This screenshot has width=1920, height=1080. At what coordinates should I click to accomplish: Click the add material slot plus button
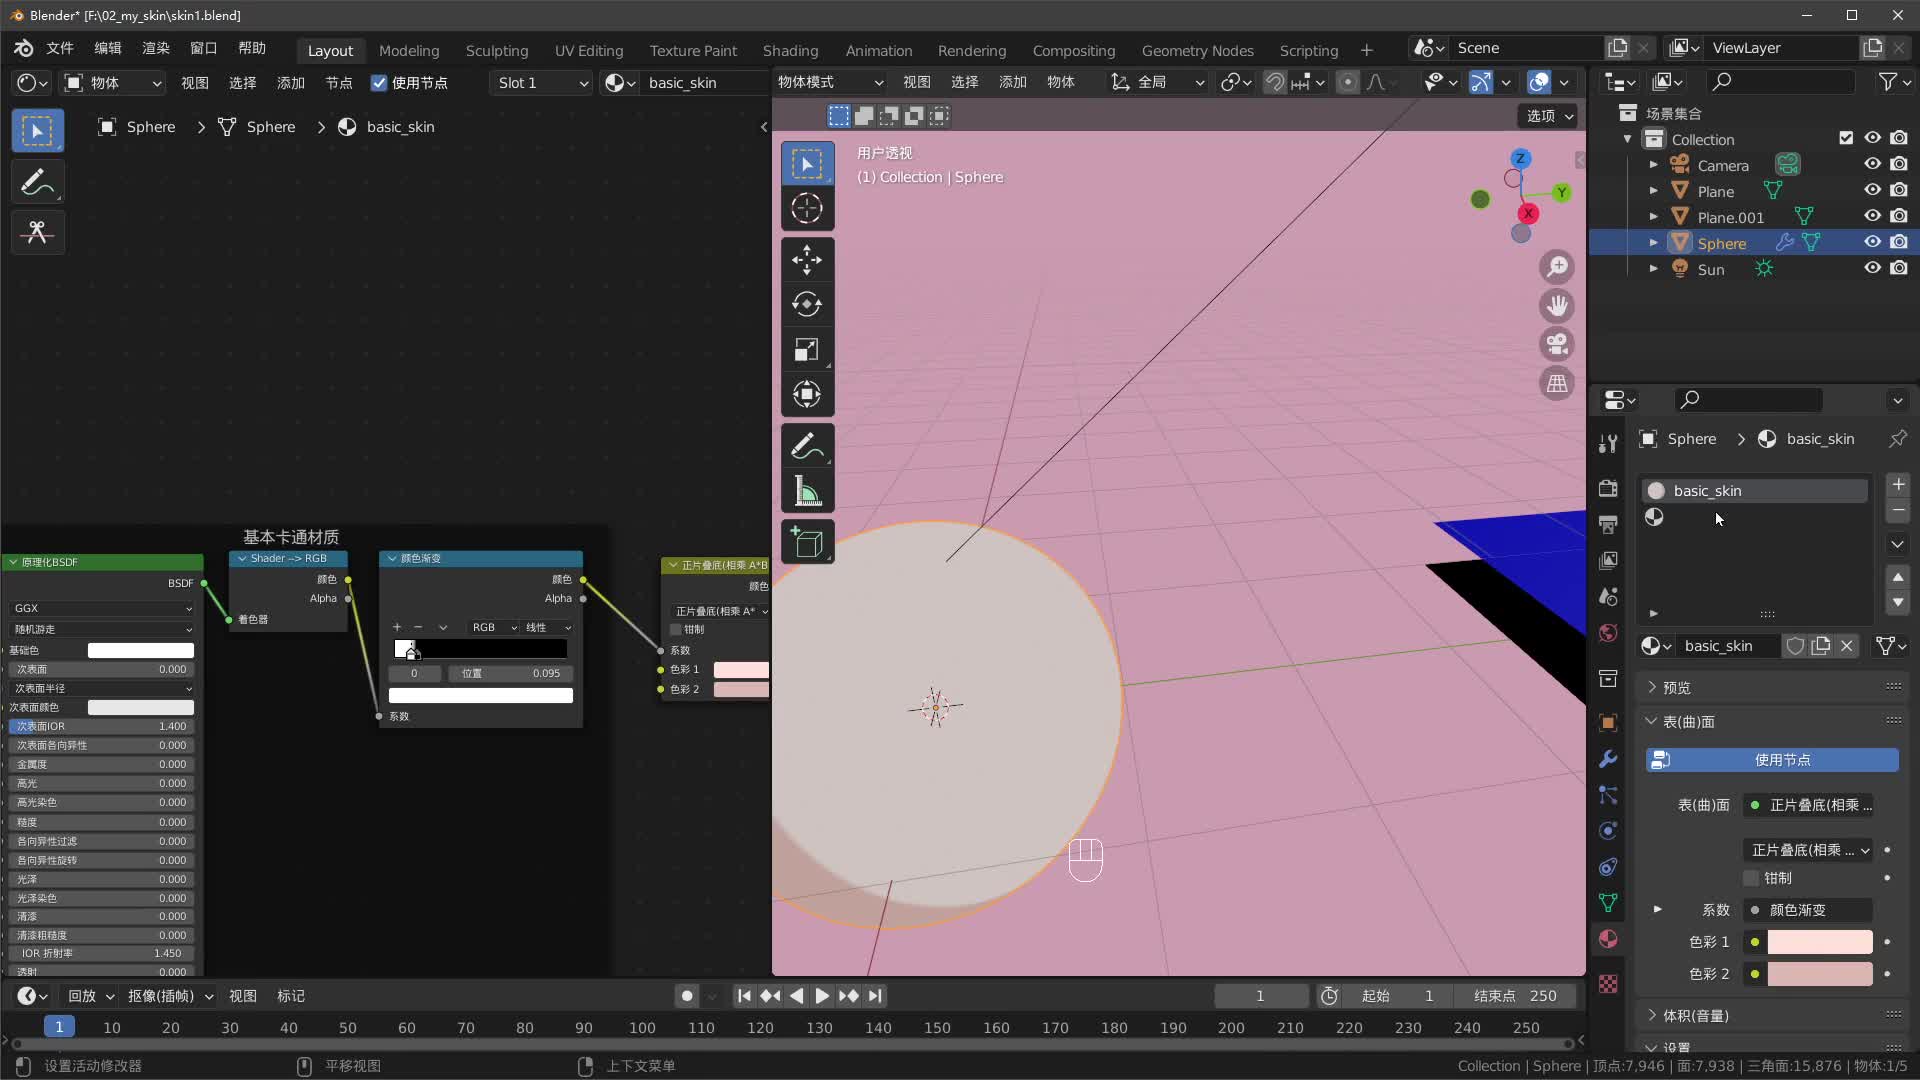[1898, 485]
